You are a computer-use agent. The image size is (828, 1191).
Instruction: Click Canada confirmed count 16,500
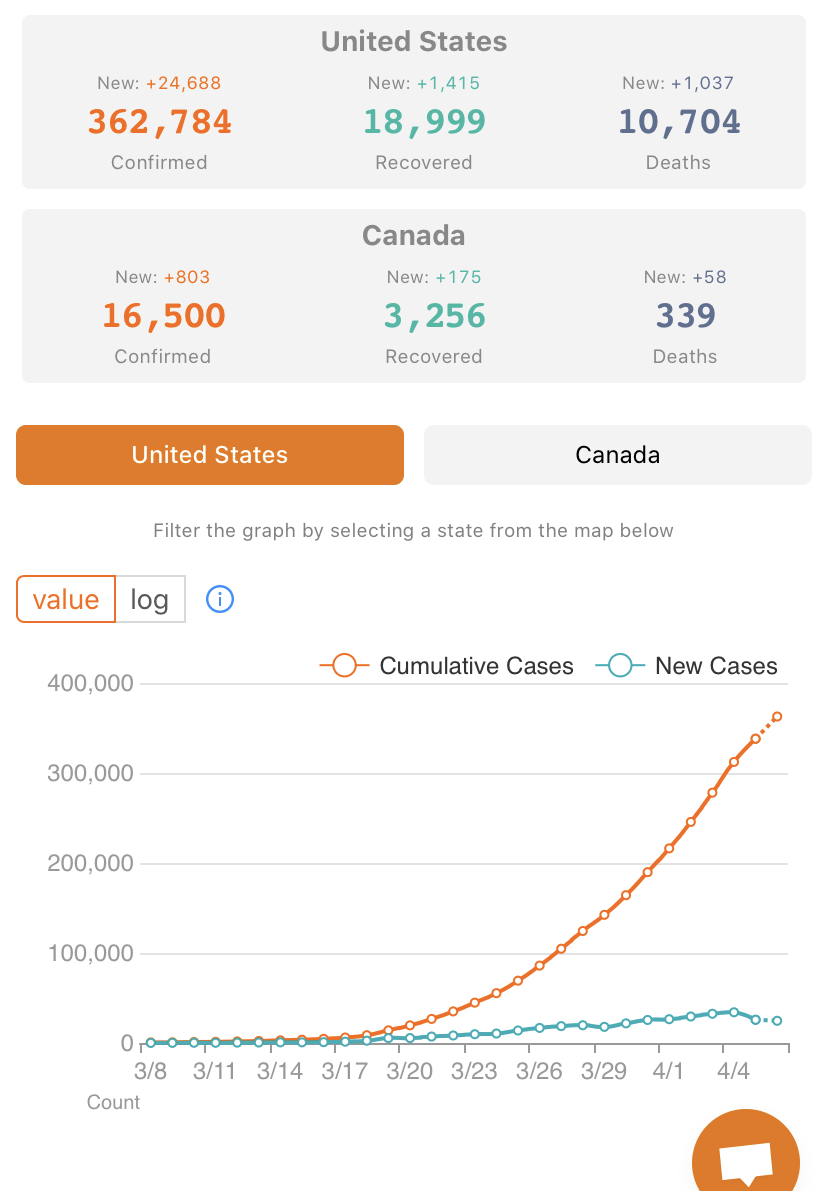coord(163,316)
